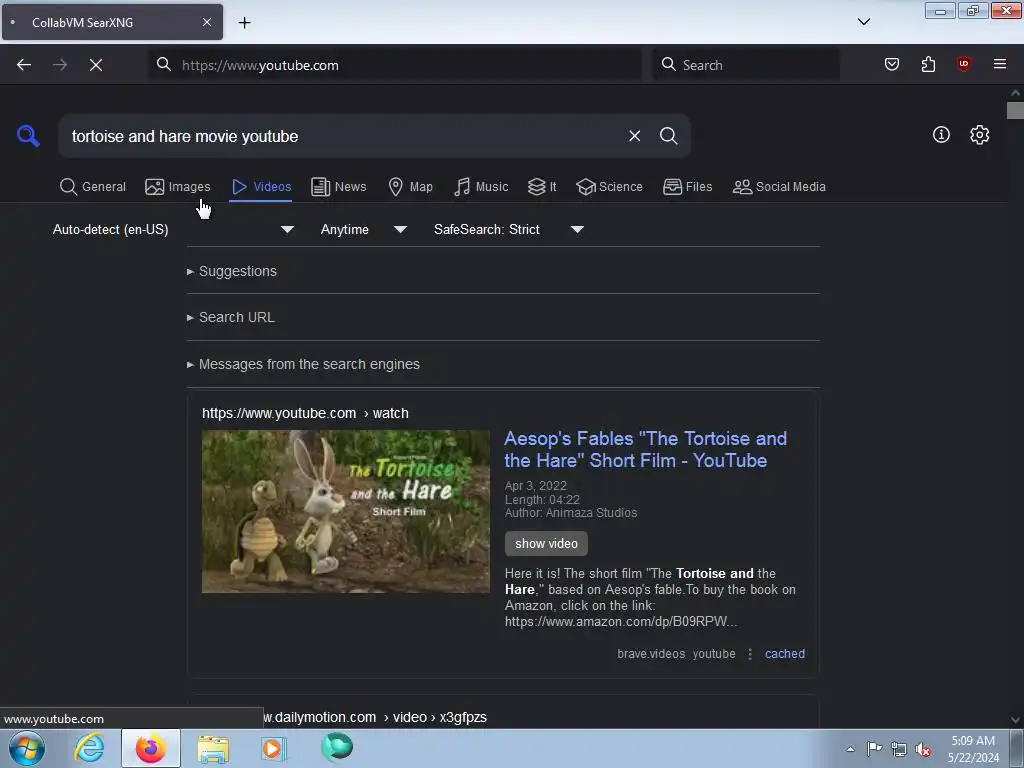Image resolution: width=1024 pixels, height=768 pixels.
Task: Open the network status tray icon
Action: pyautogui.click(x=899, y=749)
